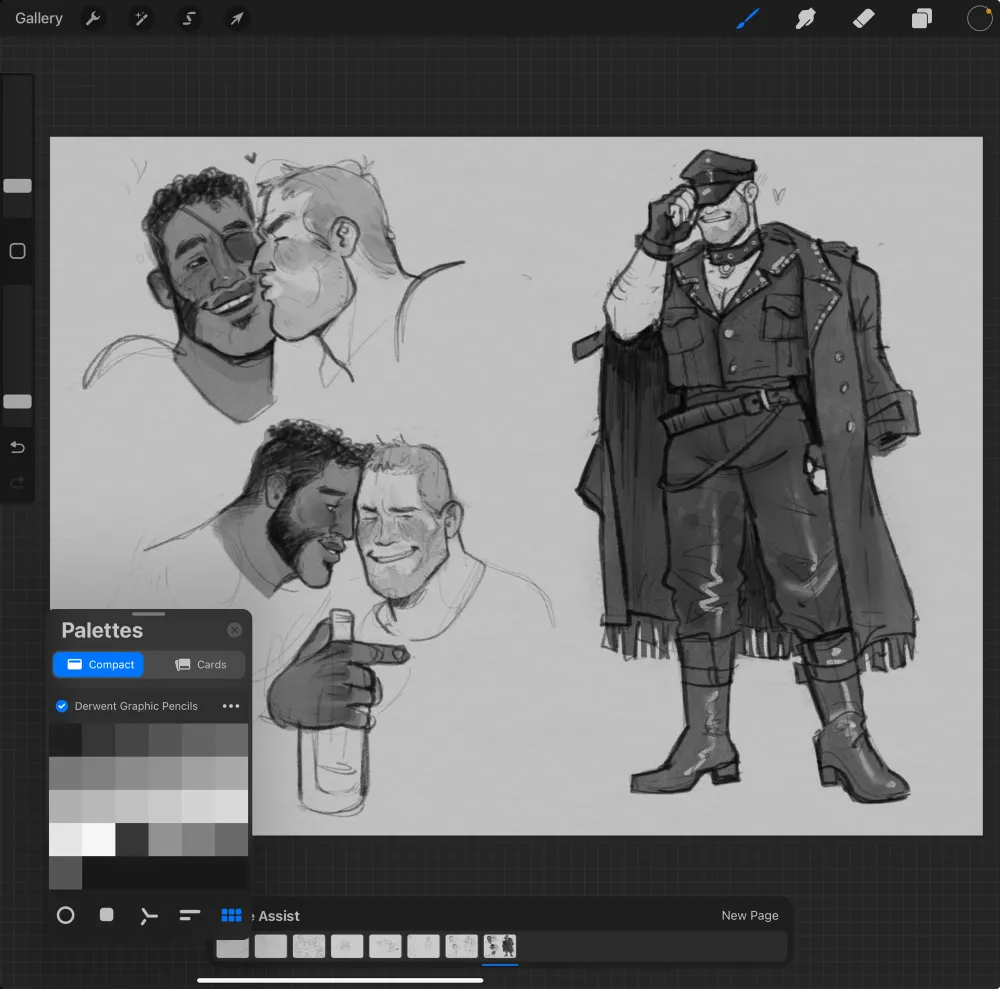Open the Adjustments magic wand menu

click(x=141, y=18)
